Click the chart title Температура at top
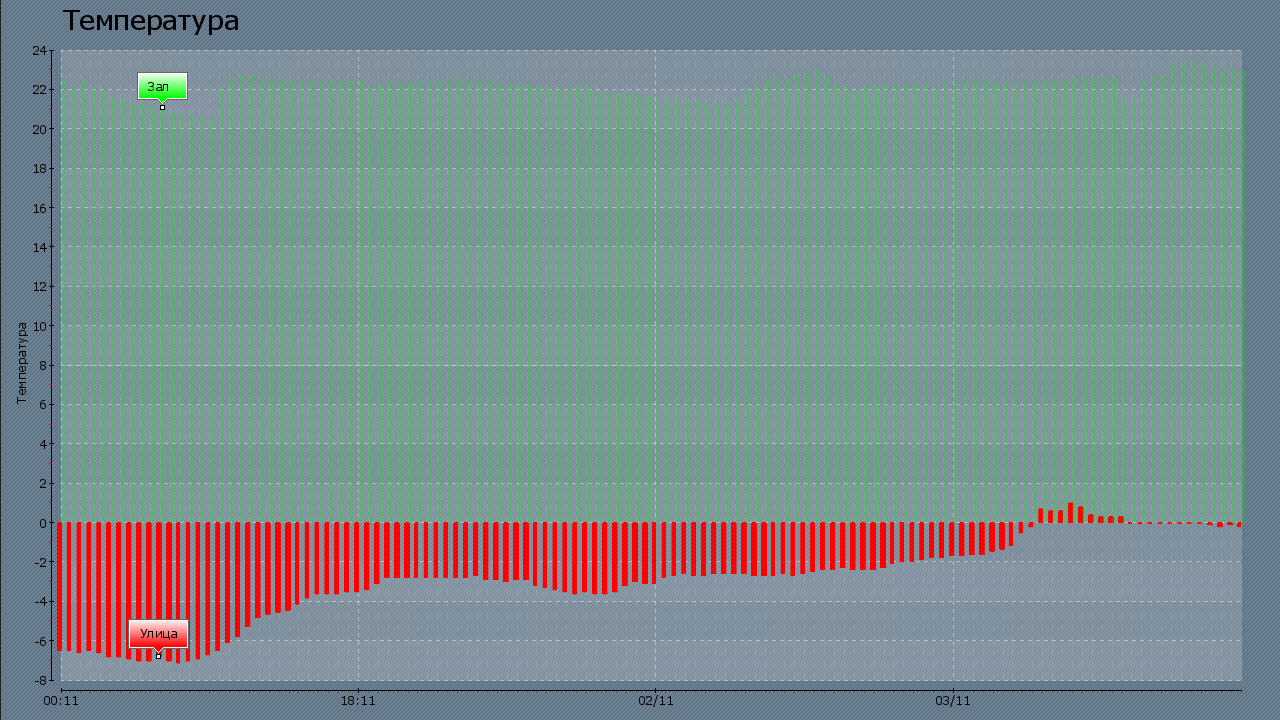 [x=151, y=21]
